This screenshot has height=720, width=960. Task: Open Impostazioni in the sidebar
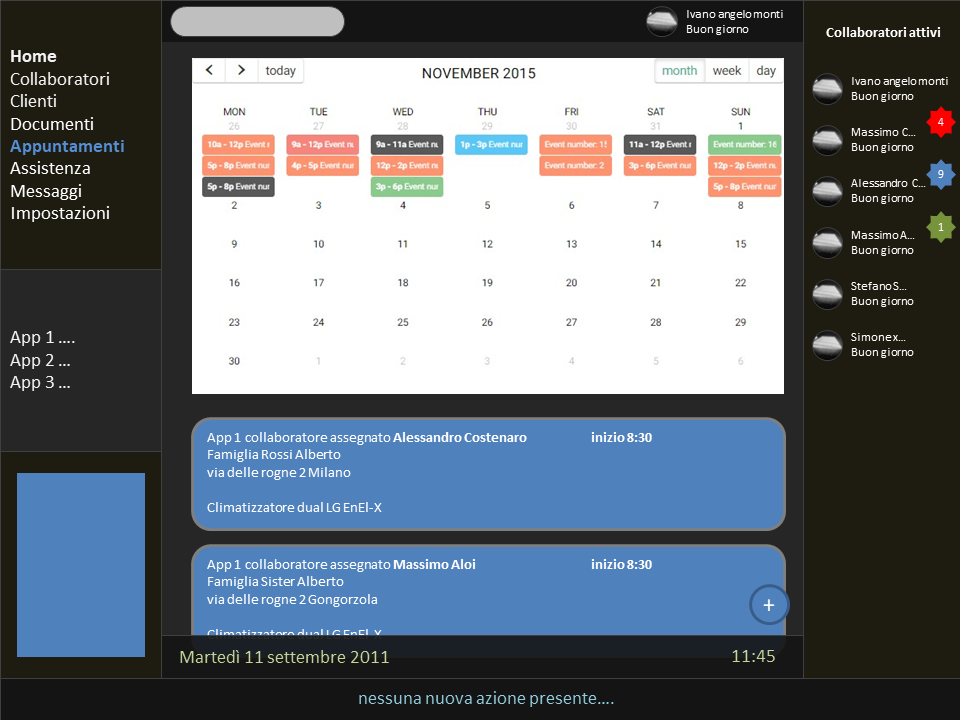click(60, 213)
